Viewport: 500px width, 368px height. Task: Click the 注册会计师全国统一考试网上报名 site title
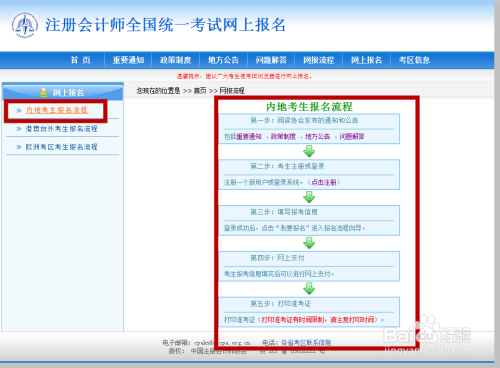point(165,25)
